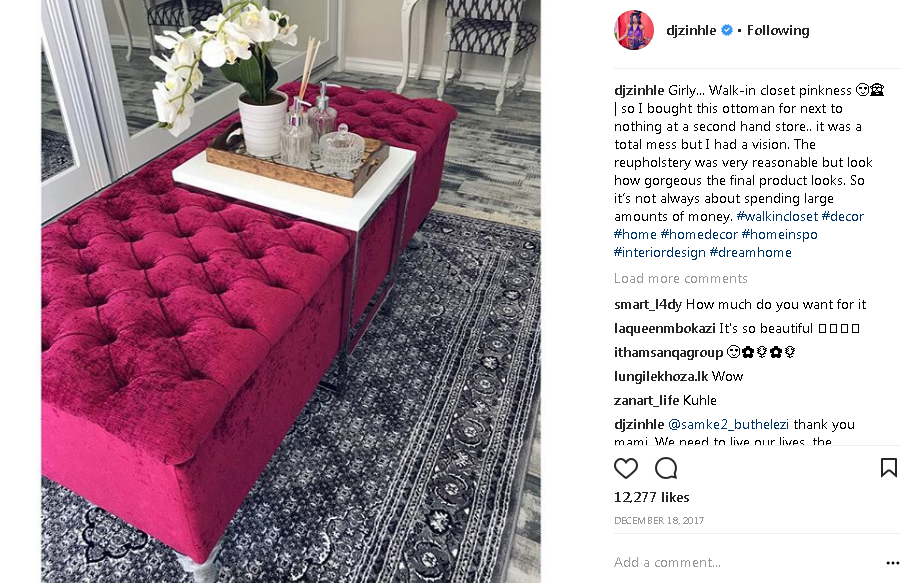Expand Load more comments
The image size is (908, 583).
coord(680,278)
